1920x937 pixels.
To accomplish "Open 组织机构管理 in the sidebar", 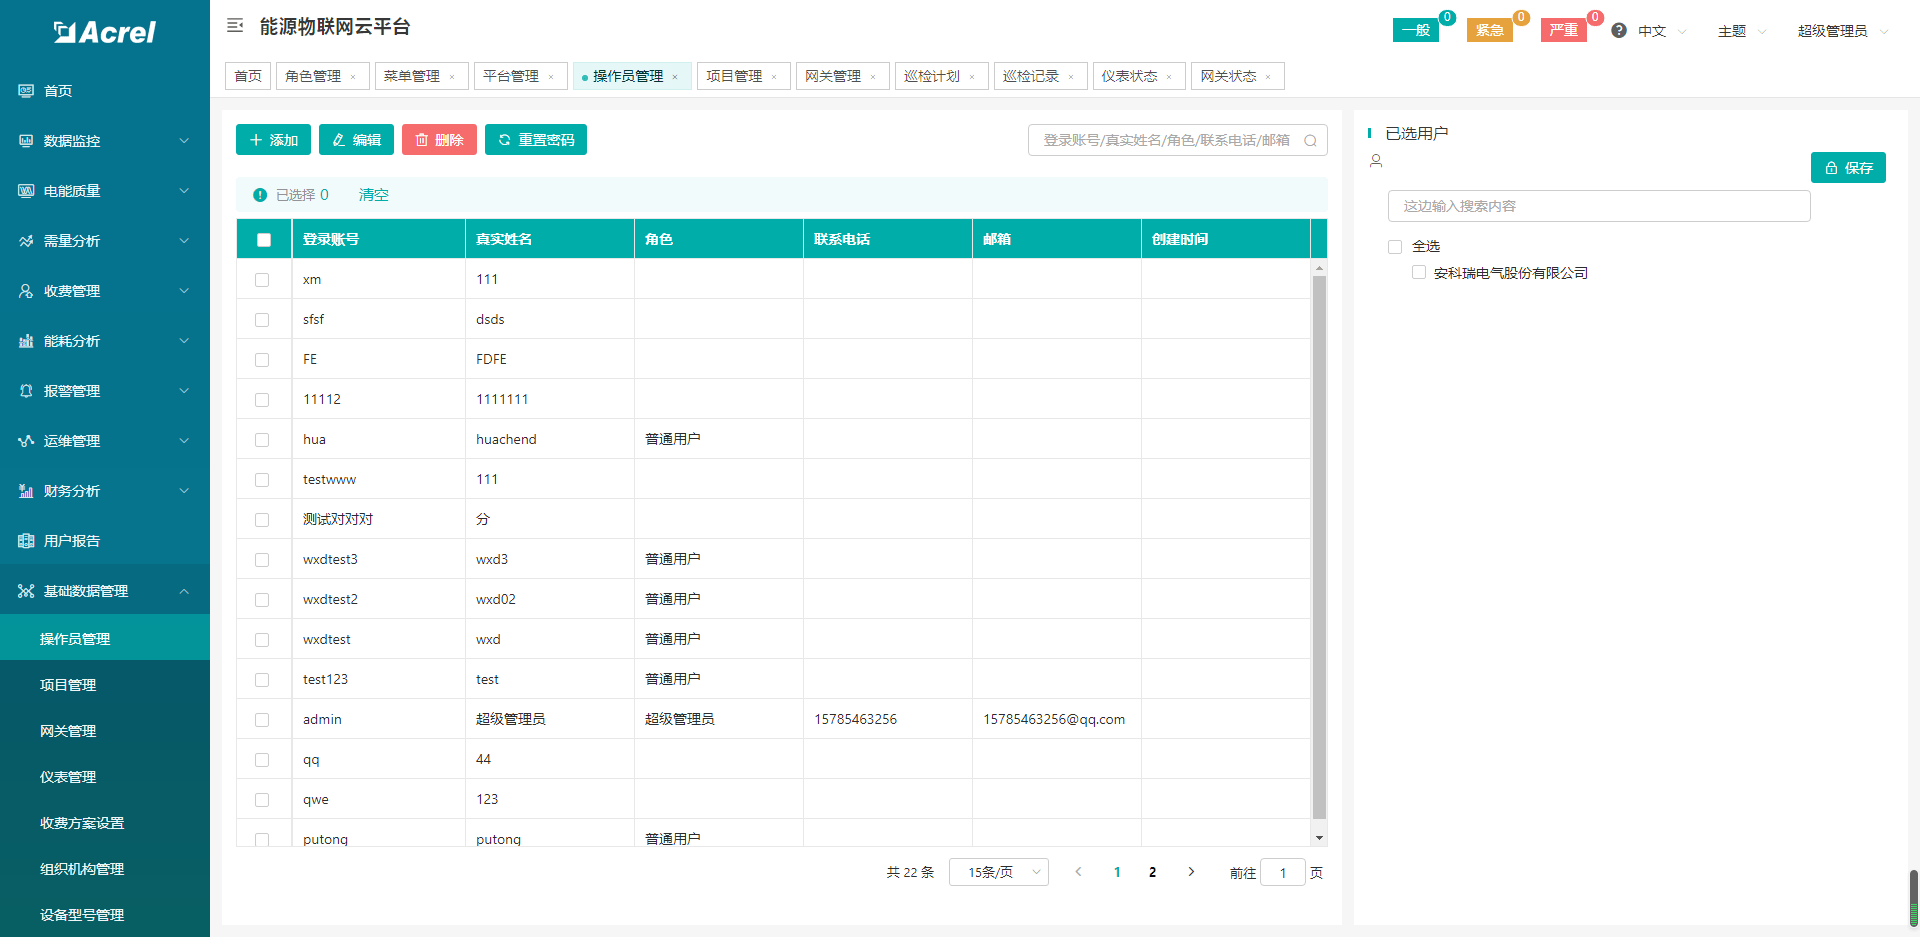I will click(105, 869).
